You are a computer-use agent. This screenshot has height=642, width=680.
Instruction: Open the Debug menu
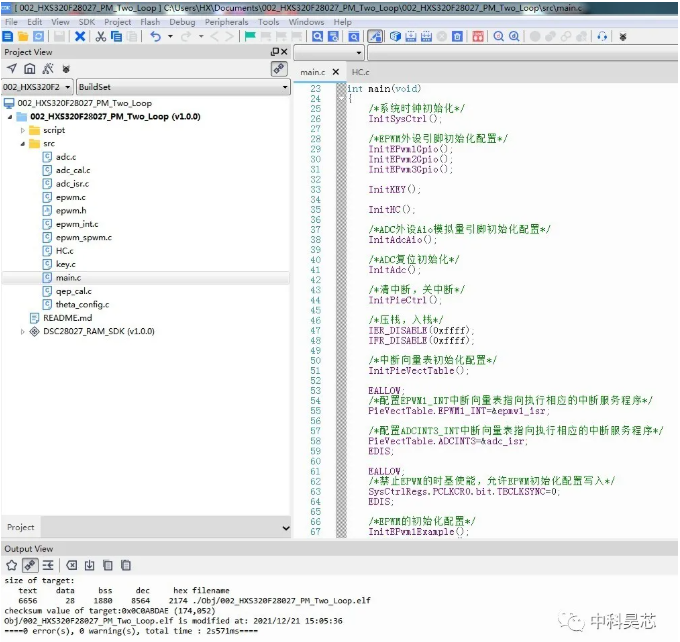point(182,22)
